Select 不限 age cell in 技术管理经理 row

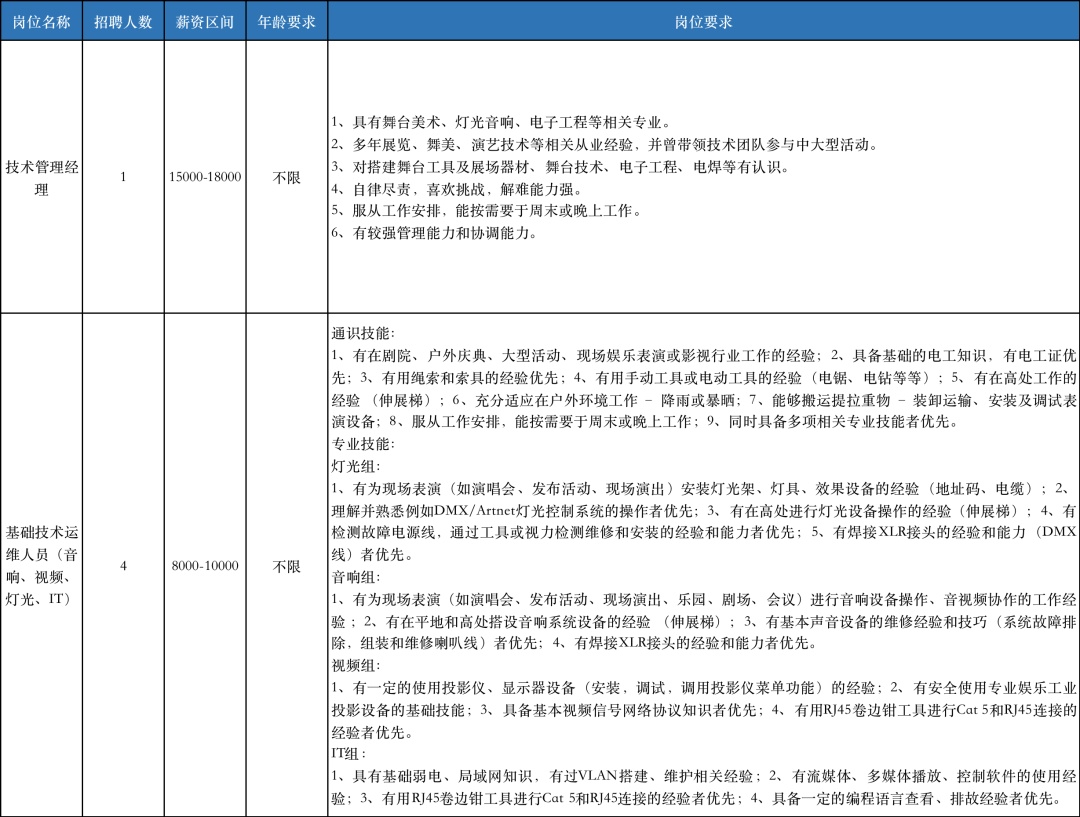287,177
